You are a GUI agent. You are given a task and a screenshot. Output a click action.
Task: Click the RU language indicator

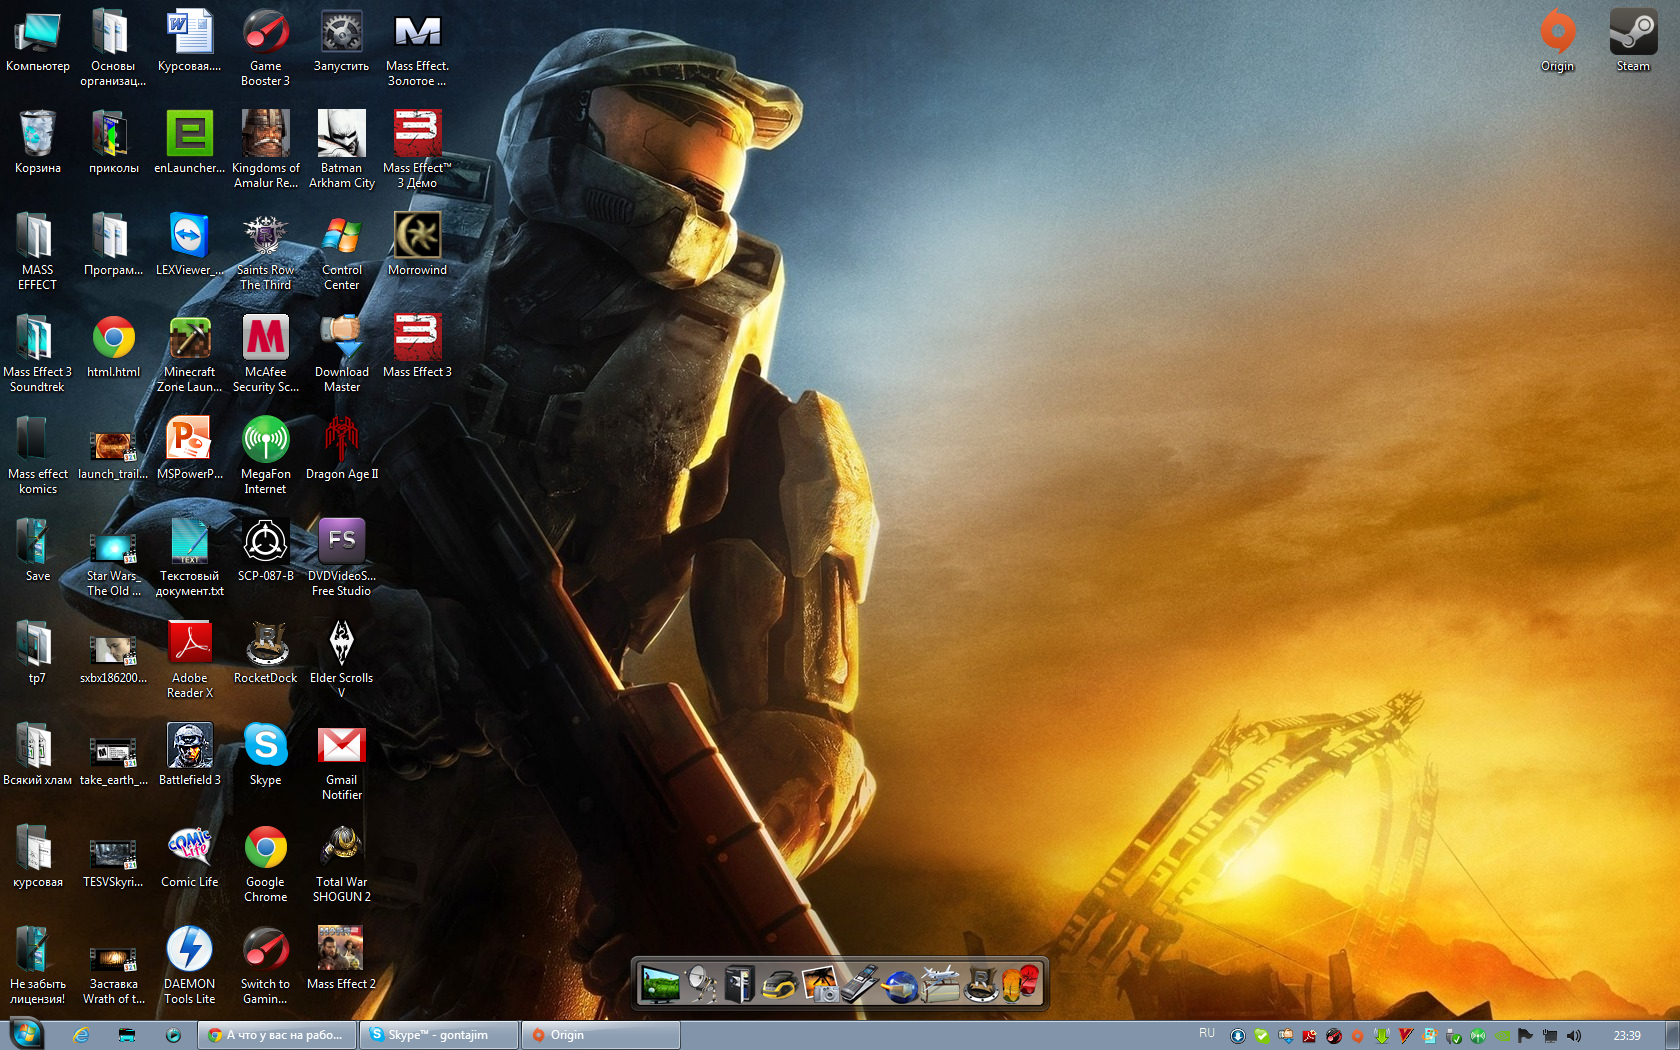(x=1207, y=1034)
